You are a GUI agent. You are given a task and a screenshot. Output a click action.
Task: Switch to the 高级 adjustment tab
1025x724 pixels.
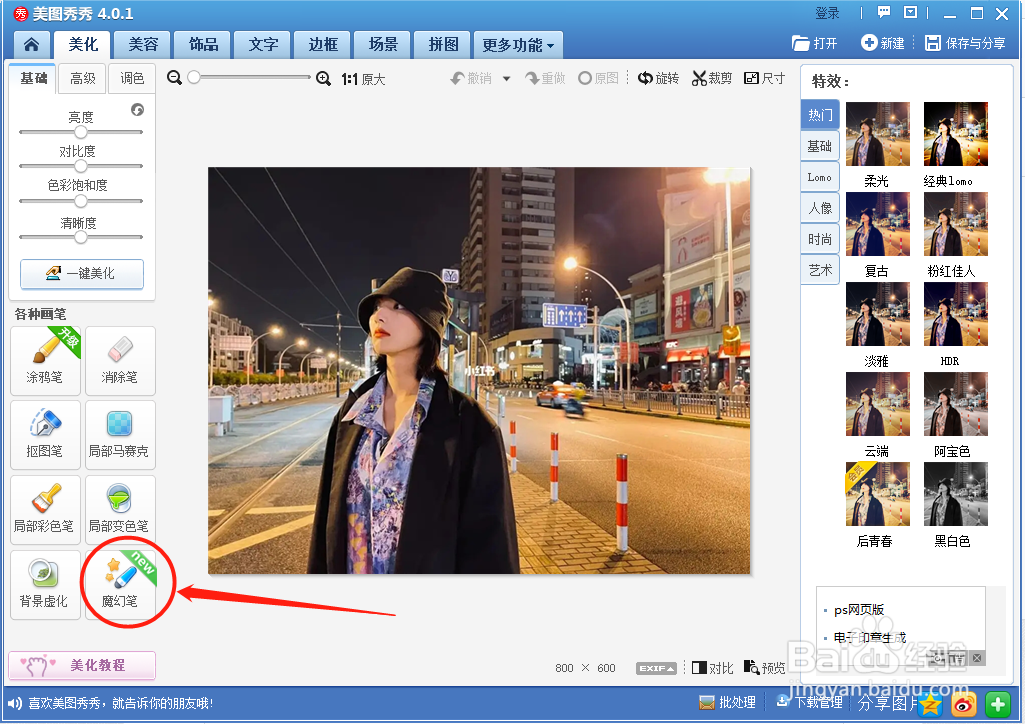coord(82,78)
